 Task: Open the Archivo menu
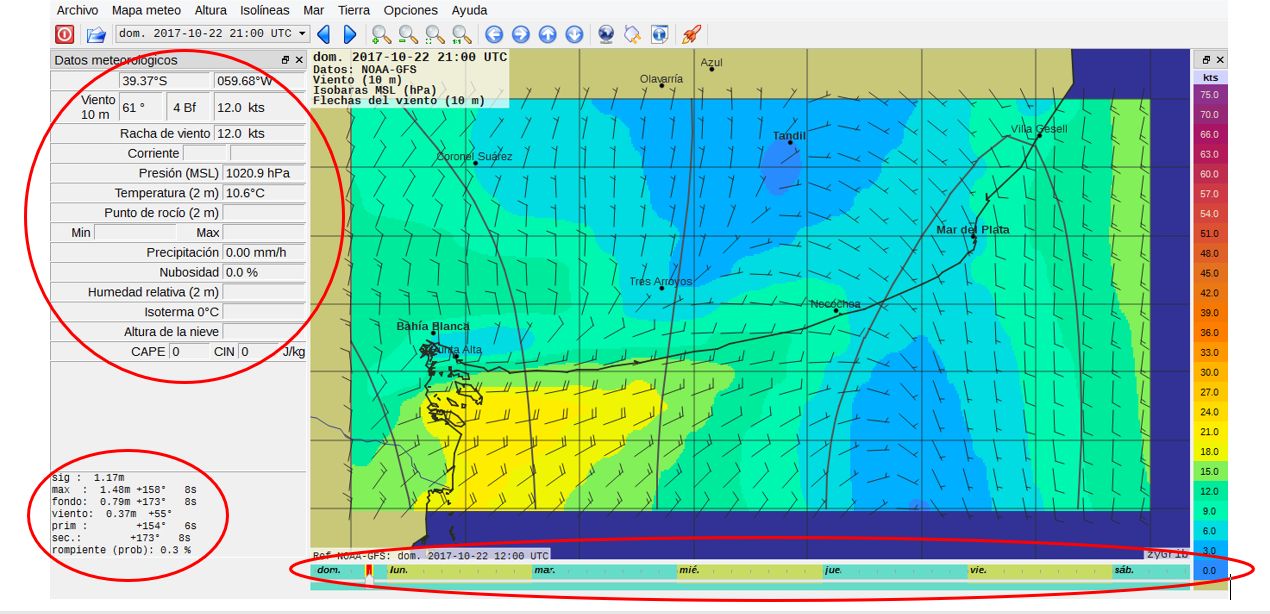[77, 10]
